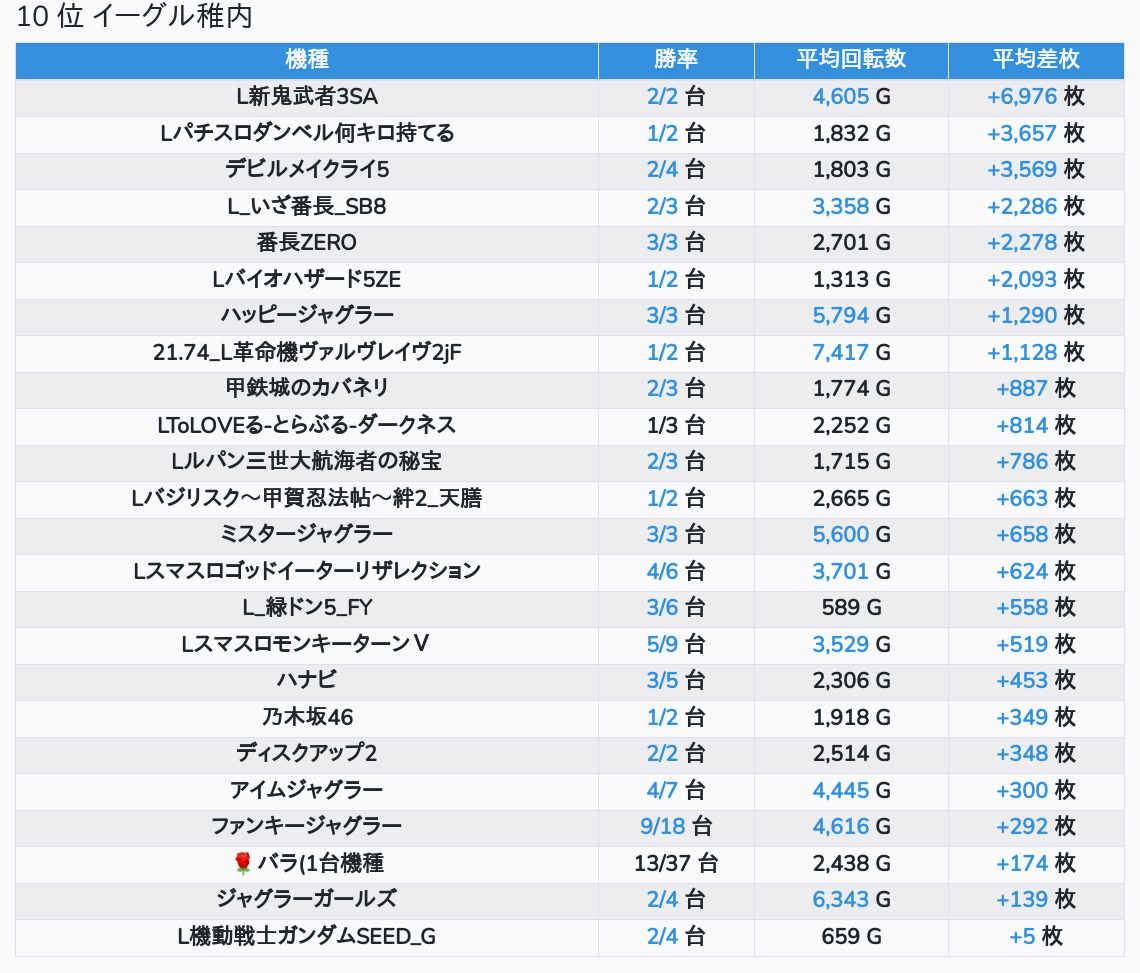Select the 5/9 win rate for モンキーターンV

tap(662, 644)
